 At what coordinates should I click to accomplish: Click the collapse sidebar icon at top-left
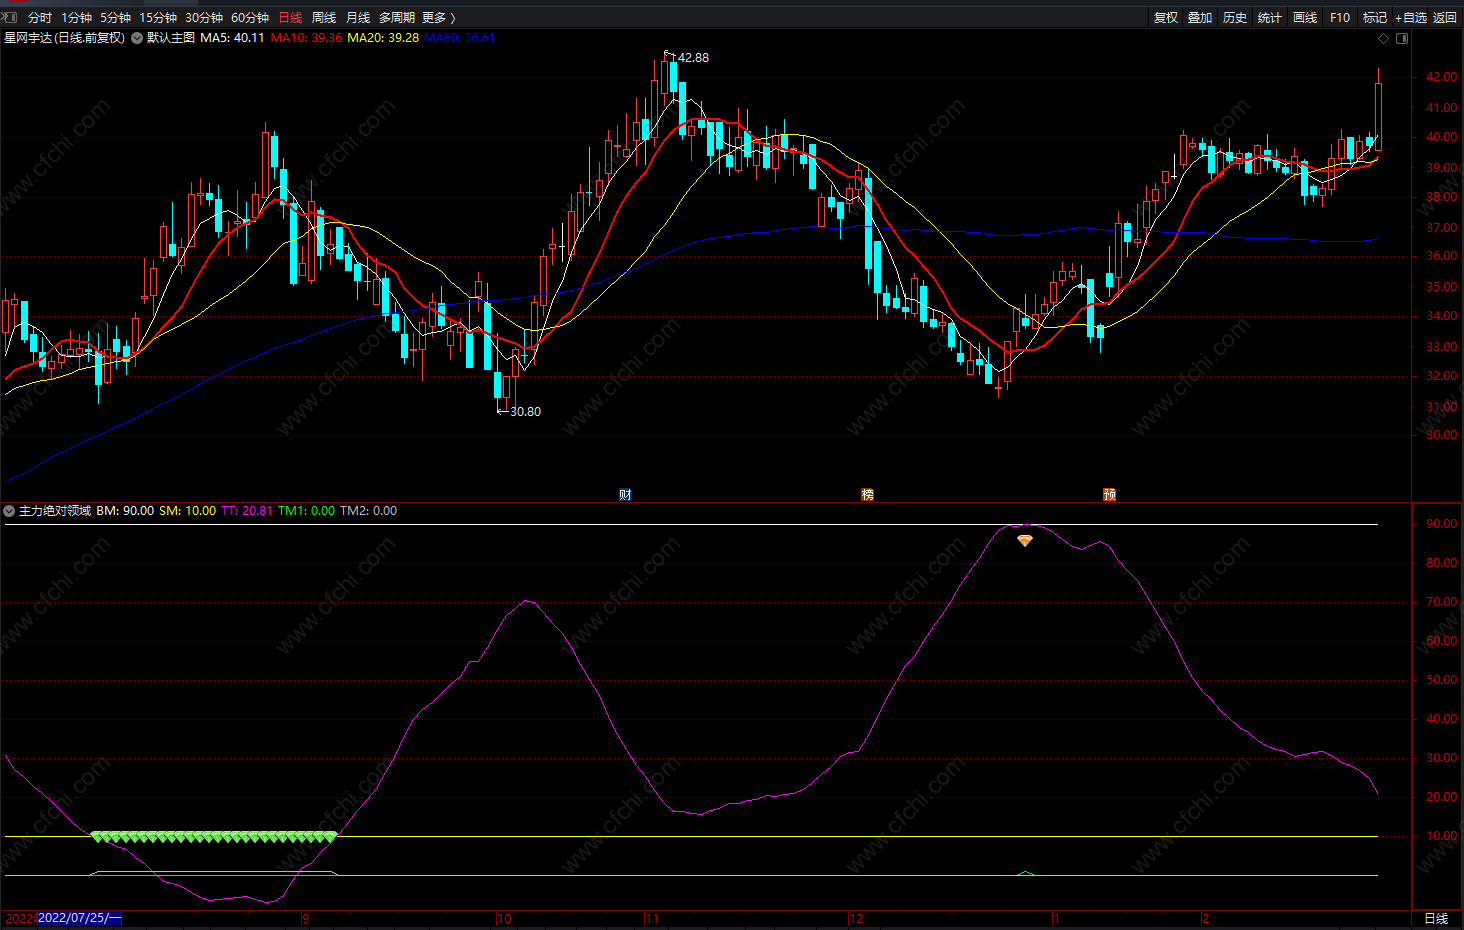pos(11,17)
